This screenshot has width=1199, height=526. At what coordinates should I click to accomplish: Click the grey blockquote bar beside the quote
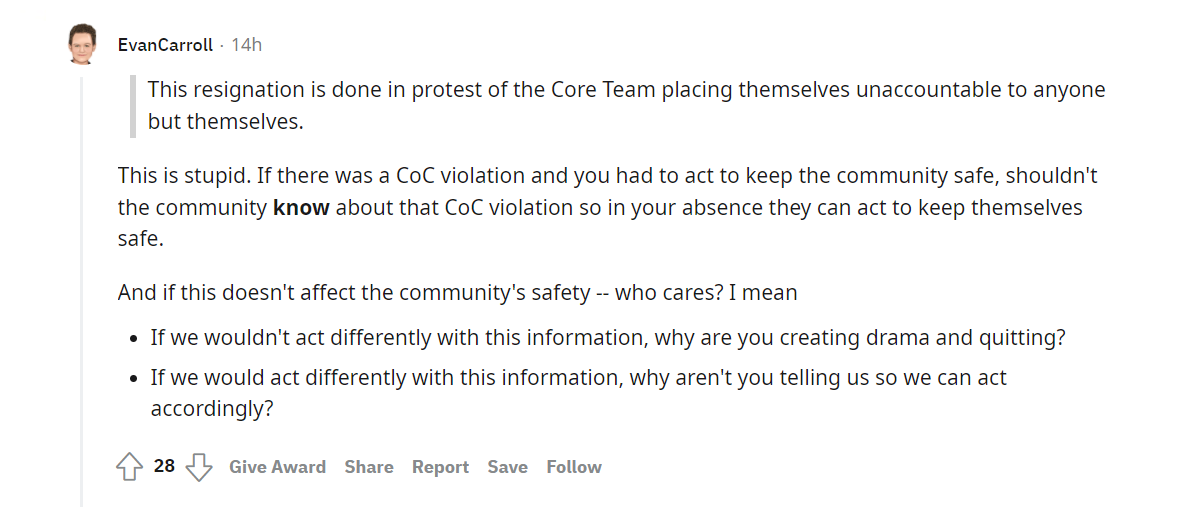point(133,106)
